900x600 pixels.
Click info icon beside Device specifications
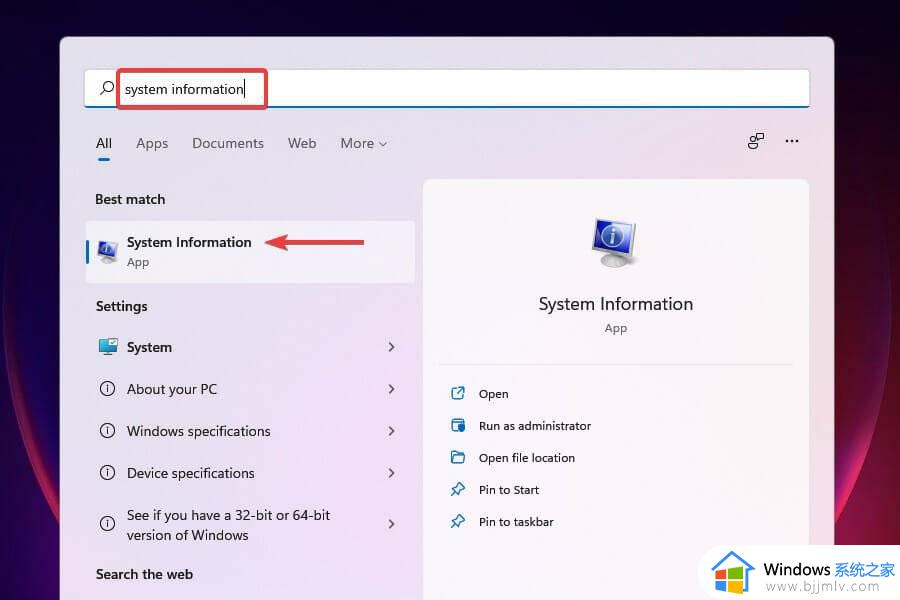pyautogui.click(x=107, y=473)
